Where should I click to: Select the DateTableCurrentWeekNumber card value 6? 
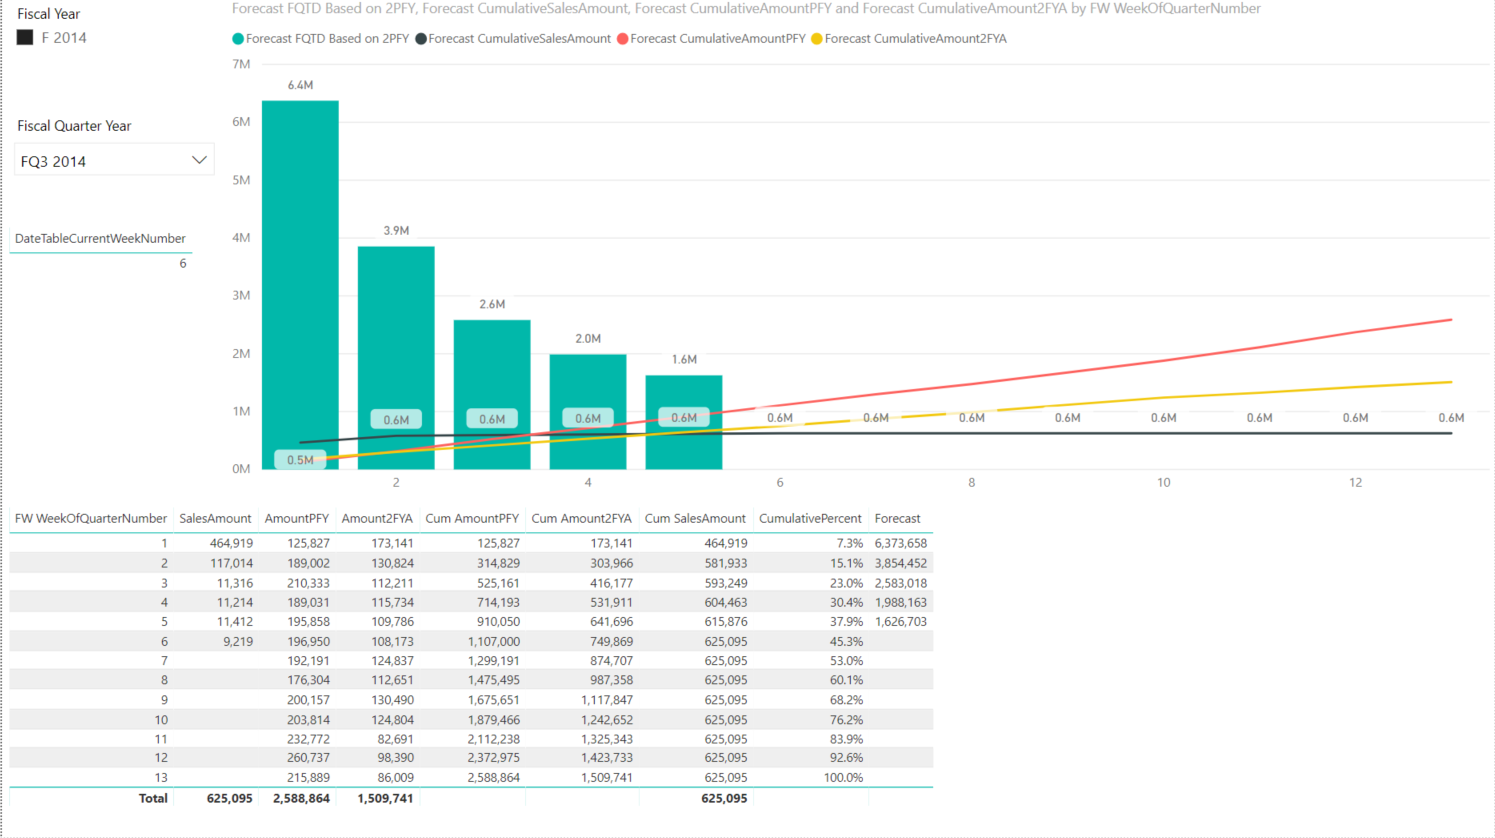coord(183,263)
